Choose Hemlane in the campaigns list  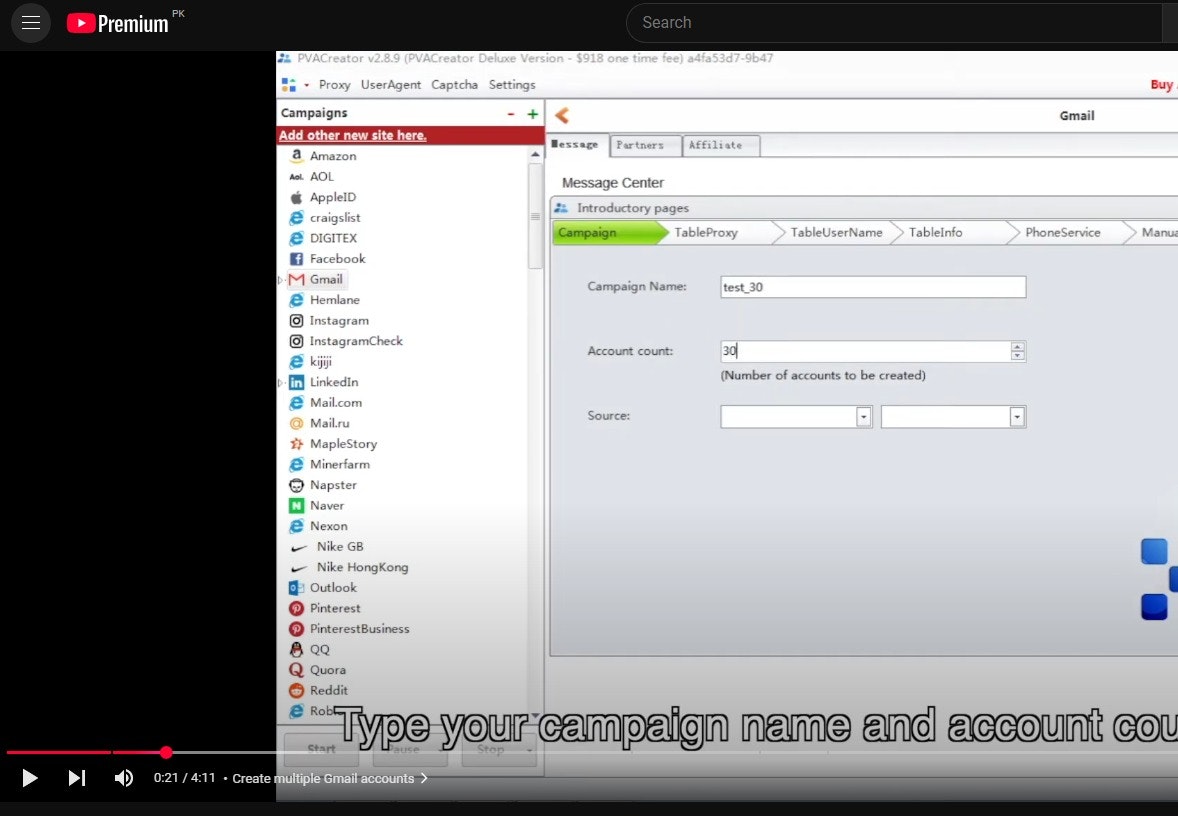coord(335,300)
